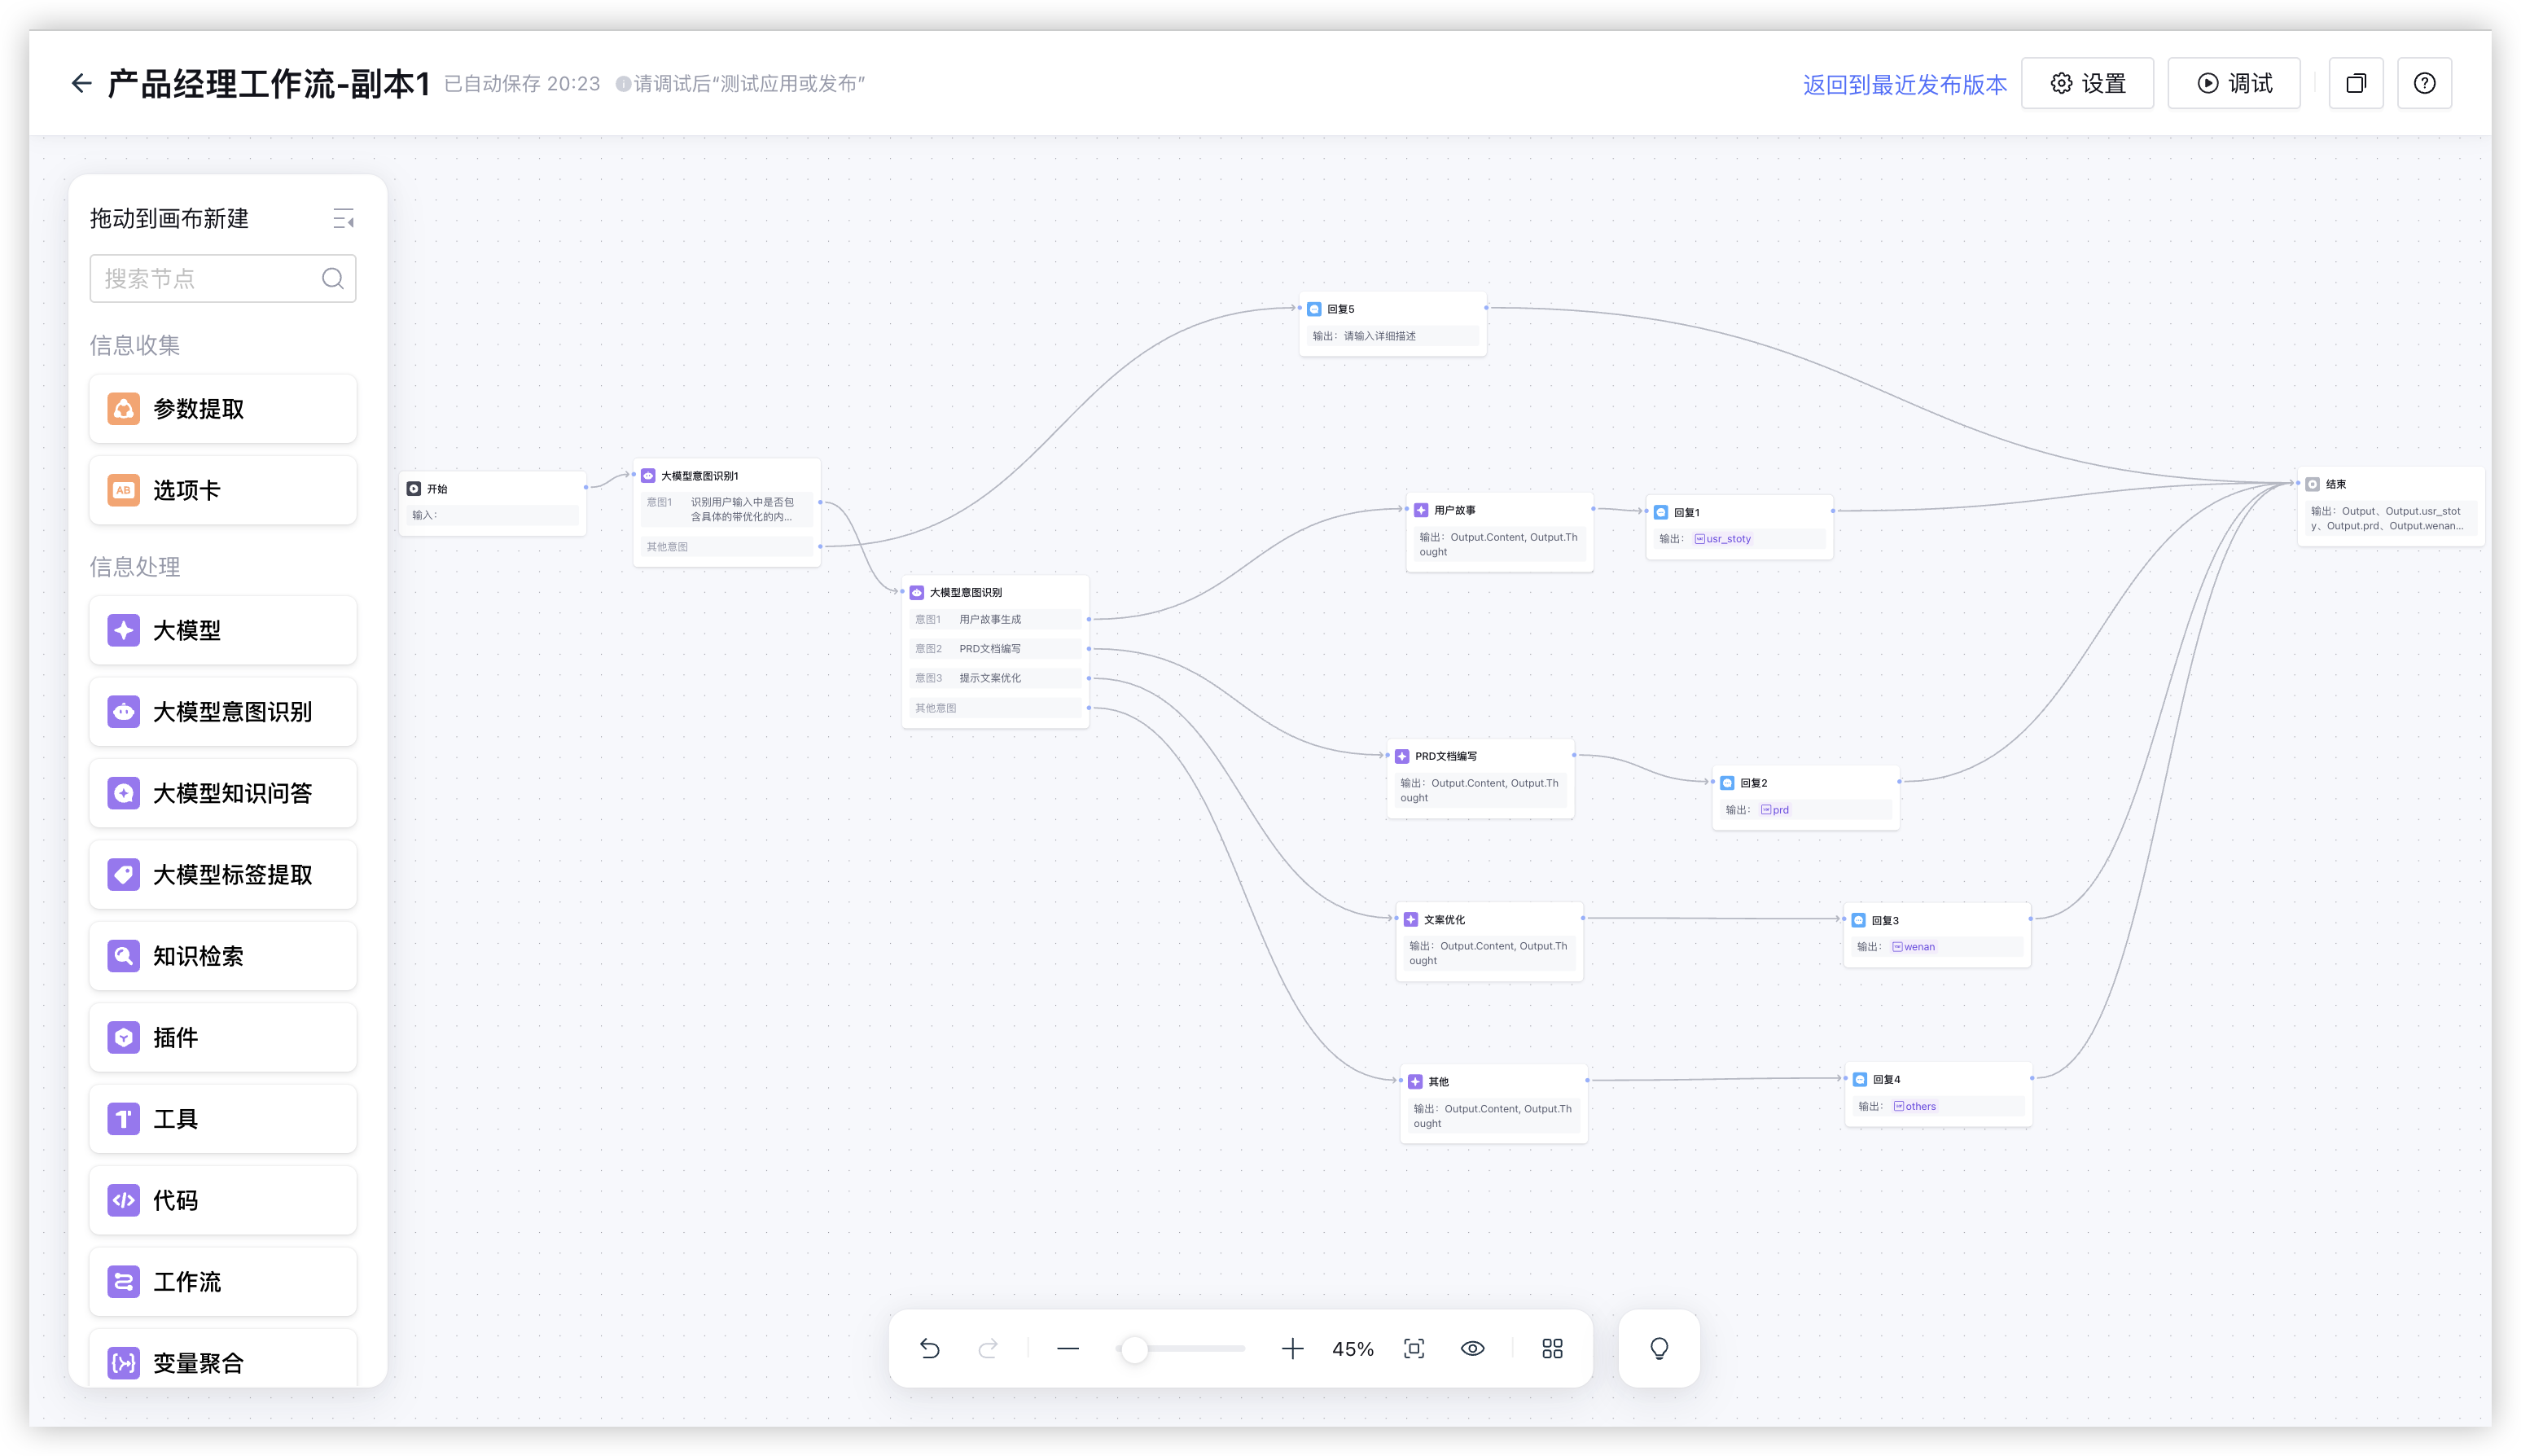This screenshot has height=1456, width=2521.
Task: Click the undo icon in bottom toolbar
Action: click(929, 1348)
